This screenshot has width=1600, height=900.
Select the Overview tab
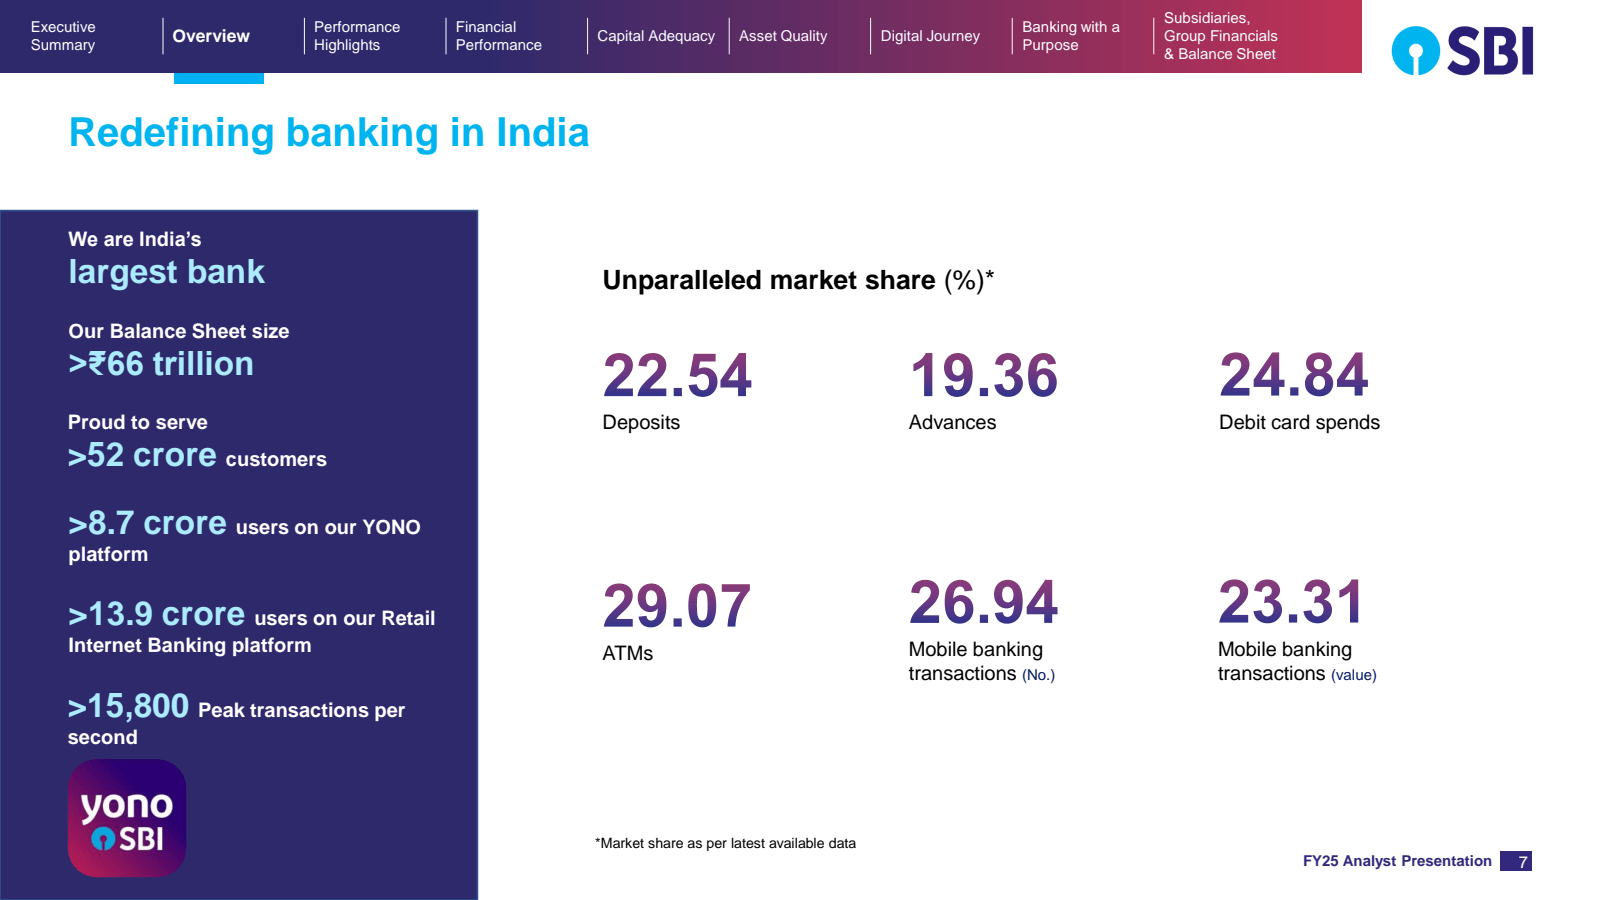[x=211, y=36]
